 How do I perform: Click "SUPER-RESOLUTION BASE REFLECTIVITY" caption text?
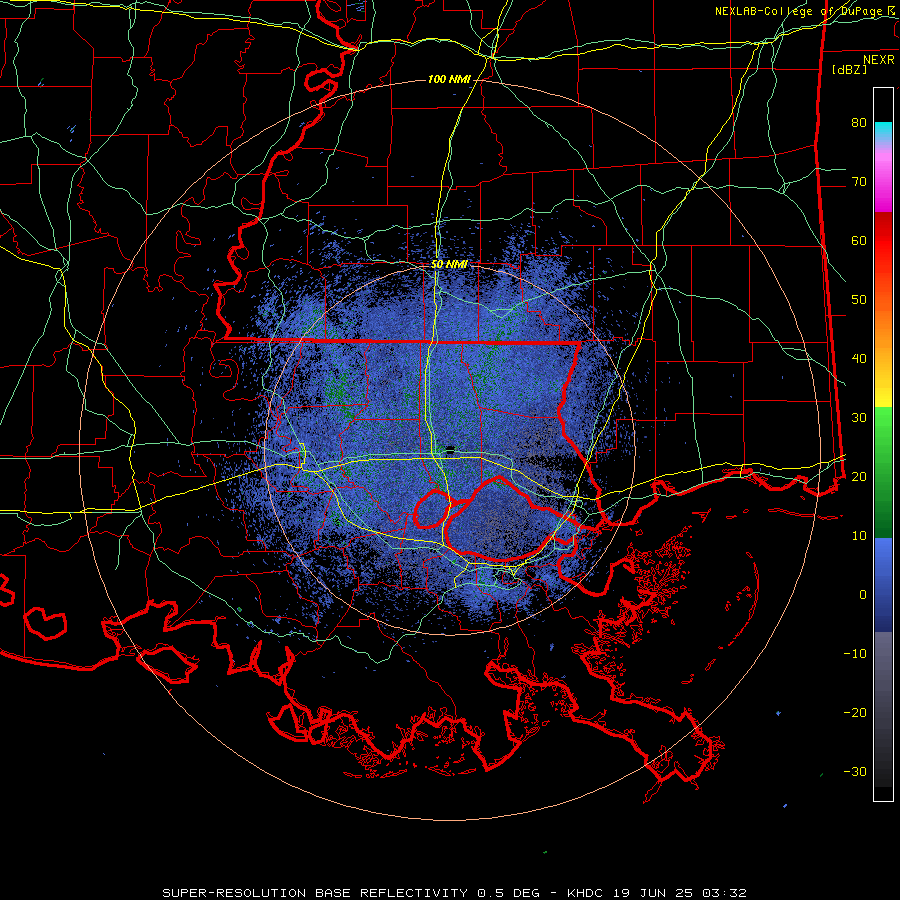pos(315,893)
